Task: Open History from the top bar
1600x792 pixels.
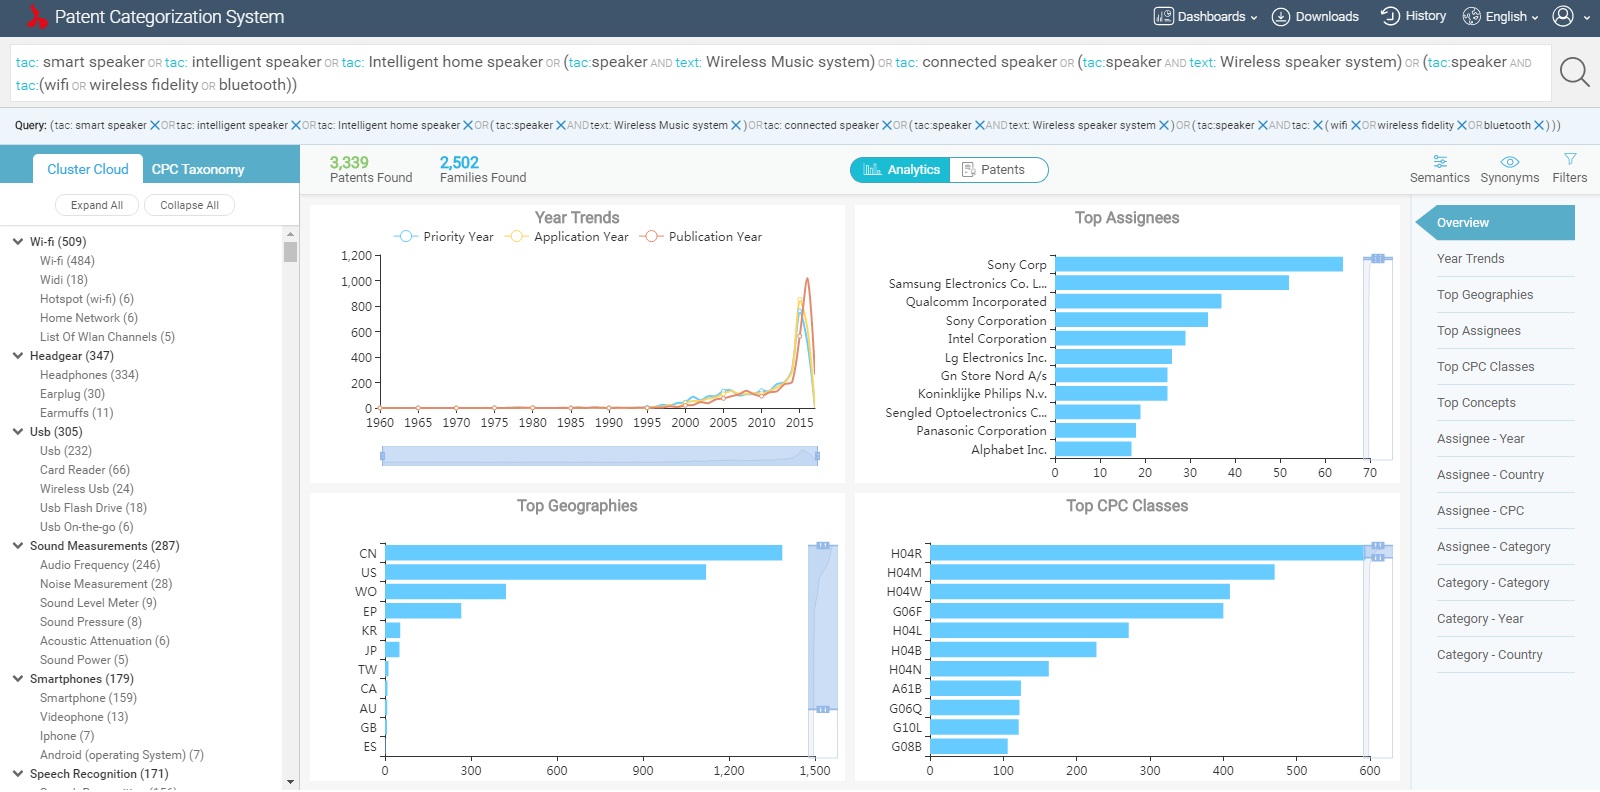Action: pyautogui.click(x=1413, y=16)
